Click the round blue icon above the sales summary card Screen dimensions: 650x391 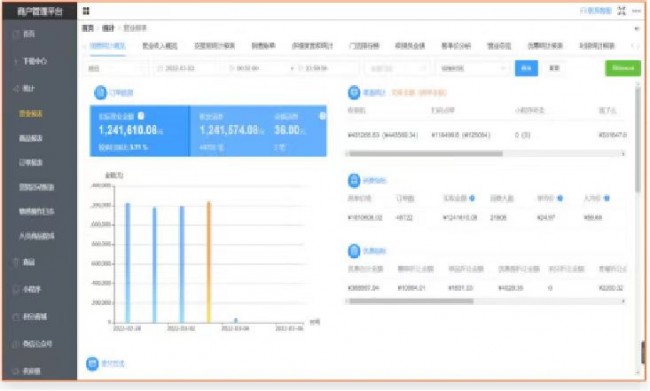[x=100, y=92]
